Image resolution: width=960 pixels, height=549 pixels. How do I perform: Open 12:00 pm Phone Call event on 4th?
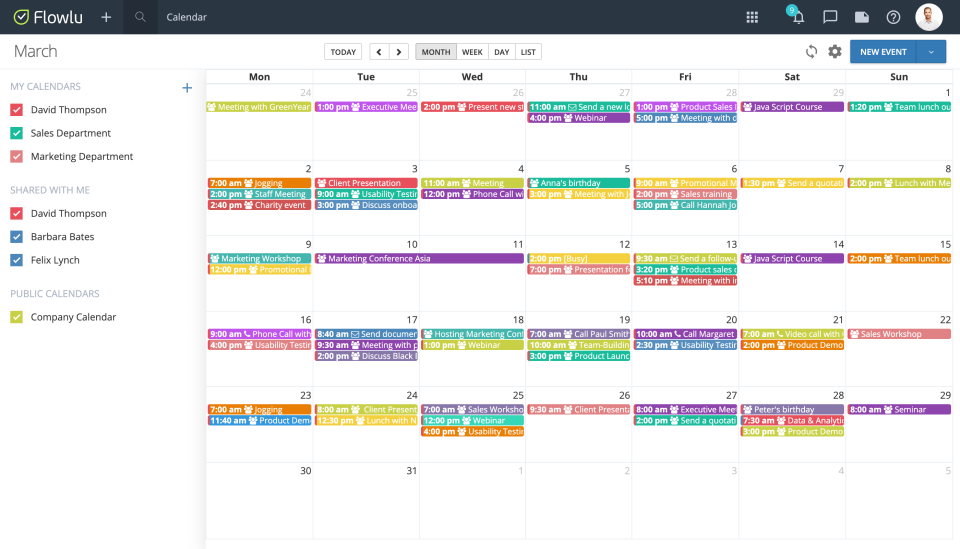[x=473, y=193]
